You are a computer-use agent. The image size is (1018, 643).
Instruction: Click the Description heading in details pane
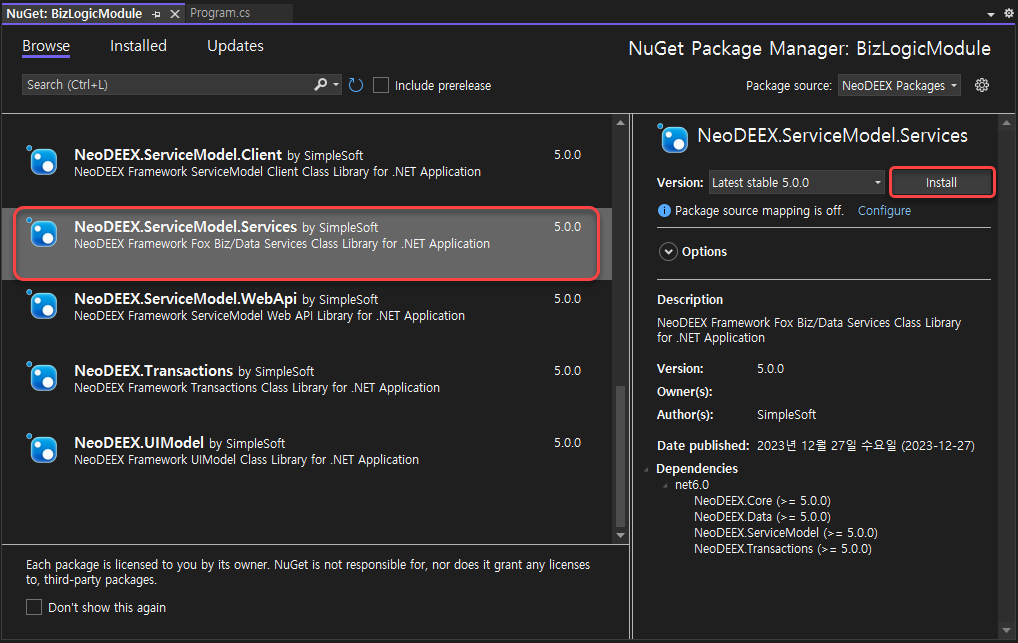689,299
